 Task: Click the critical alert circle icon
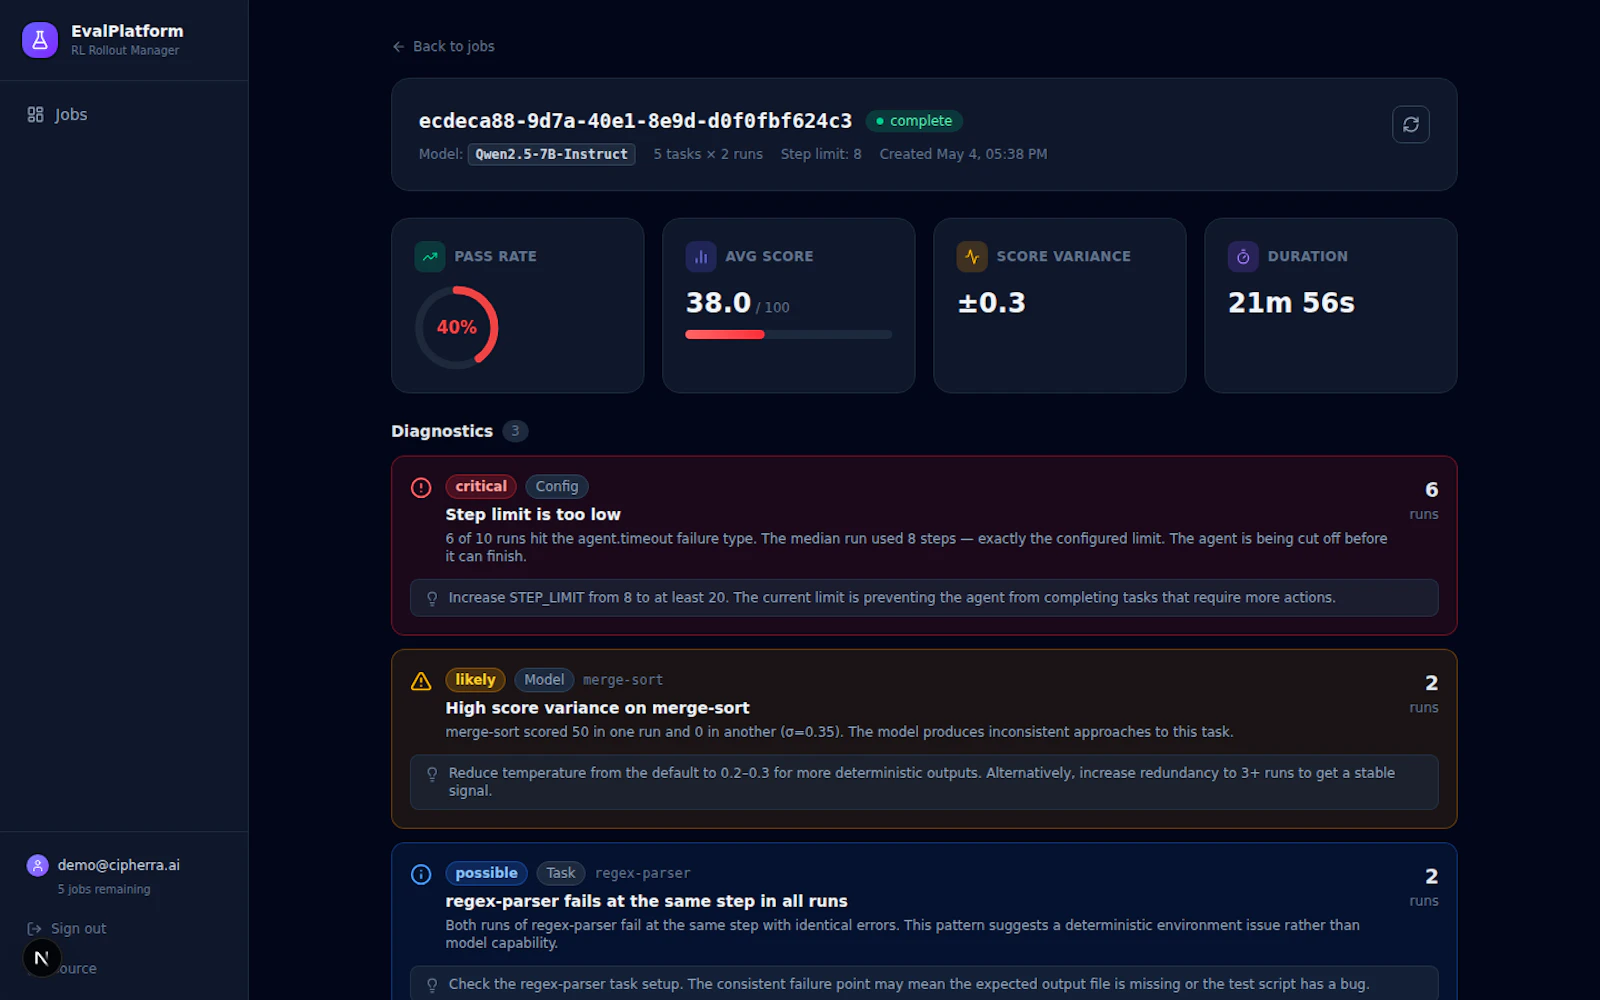click(x=421, y=488)
